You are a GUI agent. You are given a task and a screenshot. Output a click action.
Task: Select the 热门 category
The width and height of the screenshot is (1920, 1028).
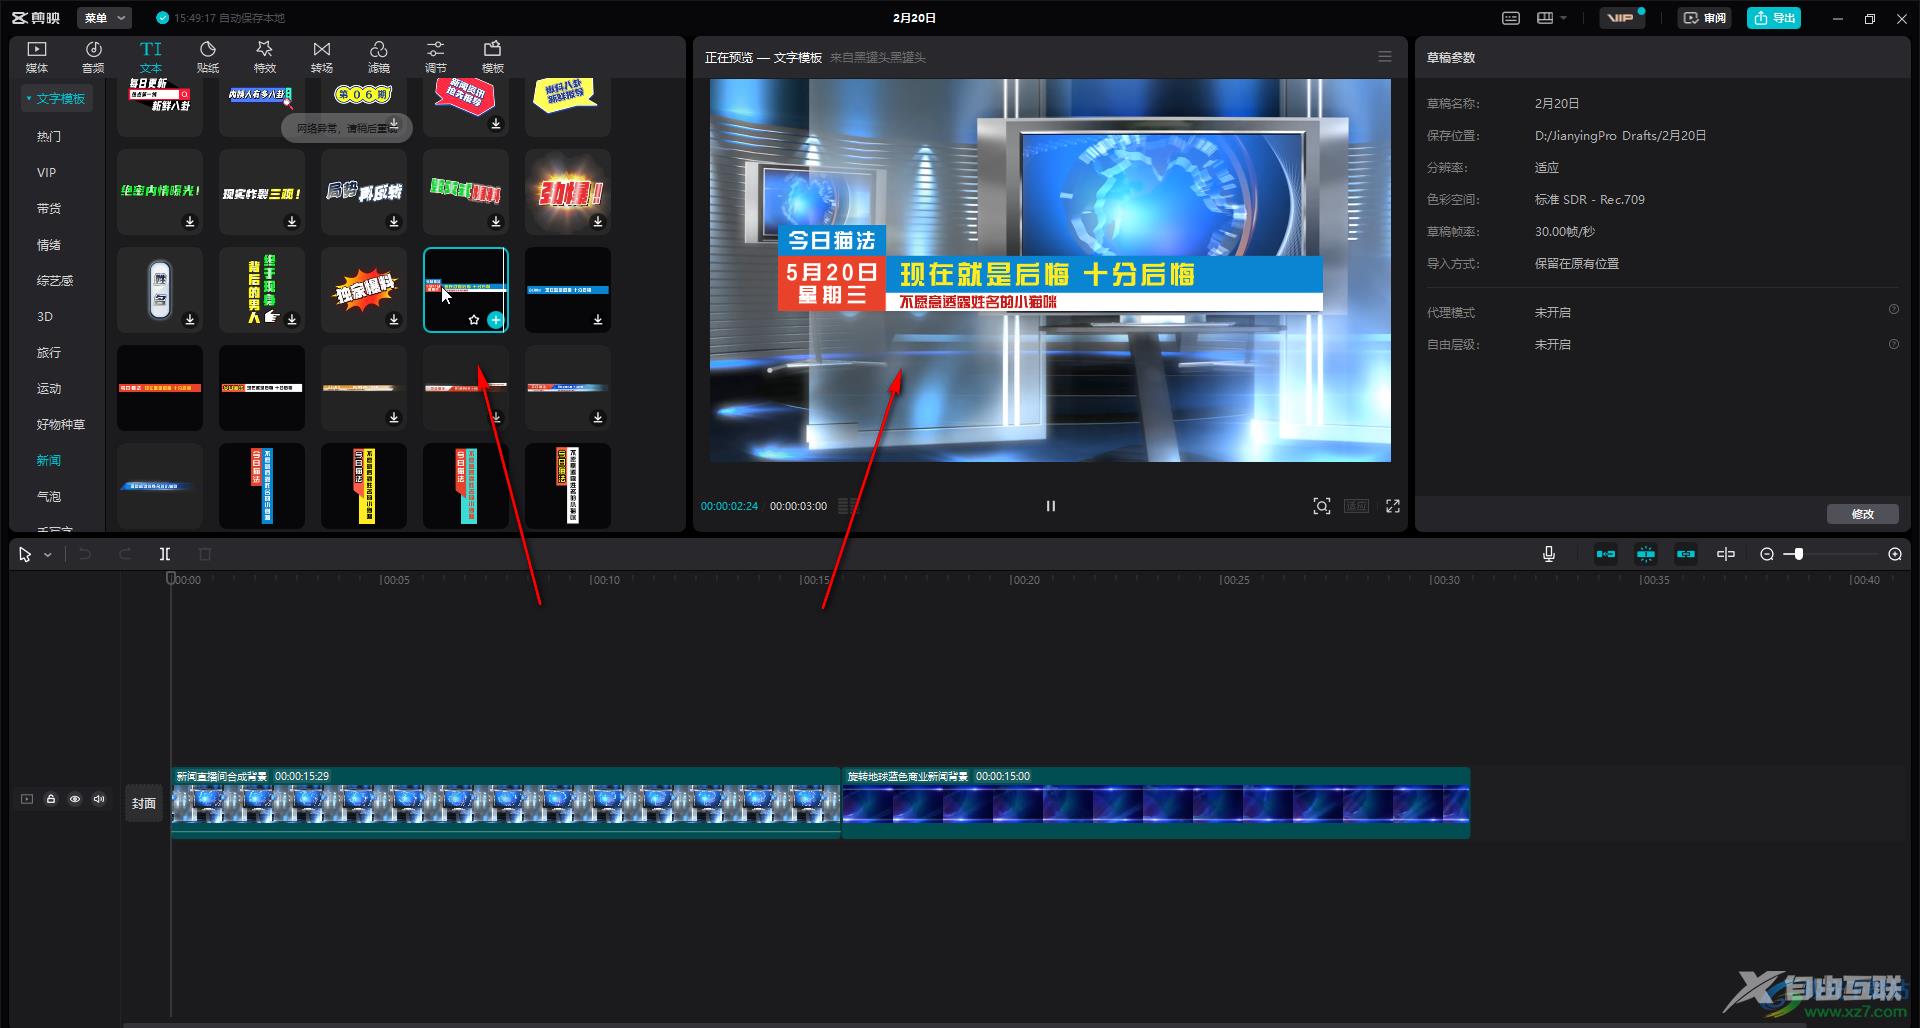point(49,136)
